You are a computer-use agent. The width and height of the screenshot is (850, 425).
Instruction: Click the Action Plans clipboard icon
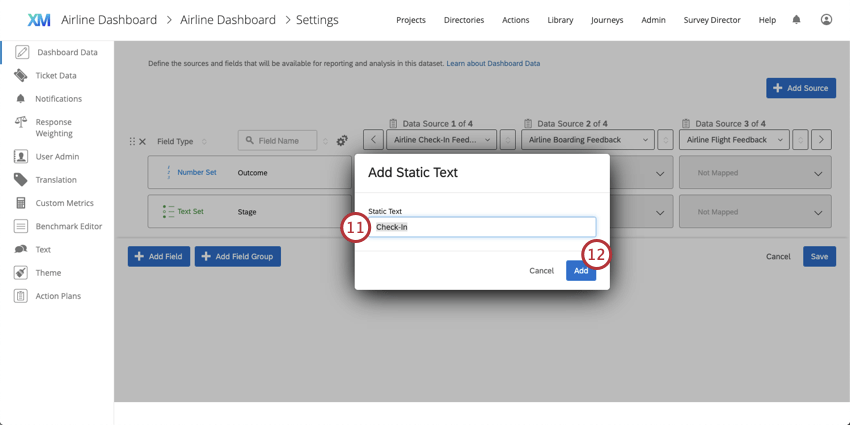tap(21, 295)
